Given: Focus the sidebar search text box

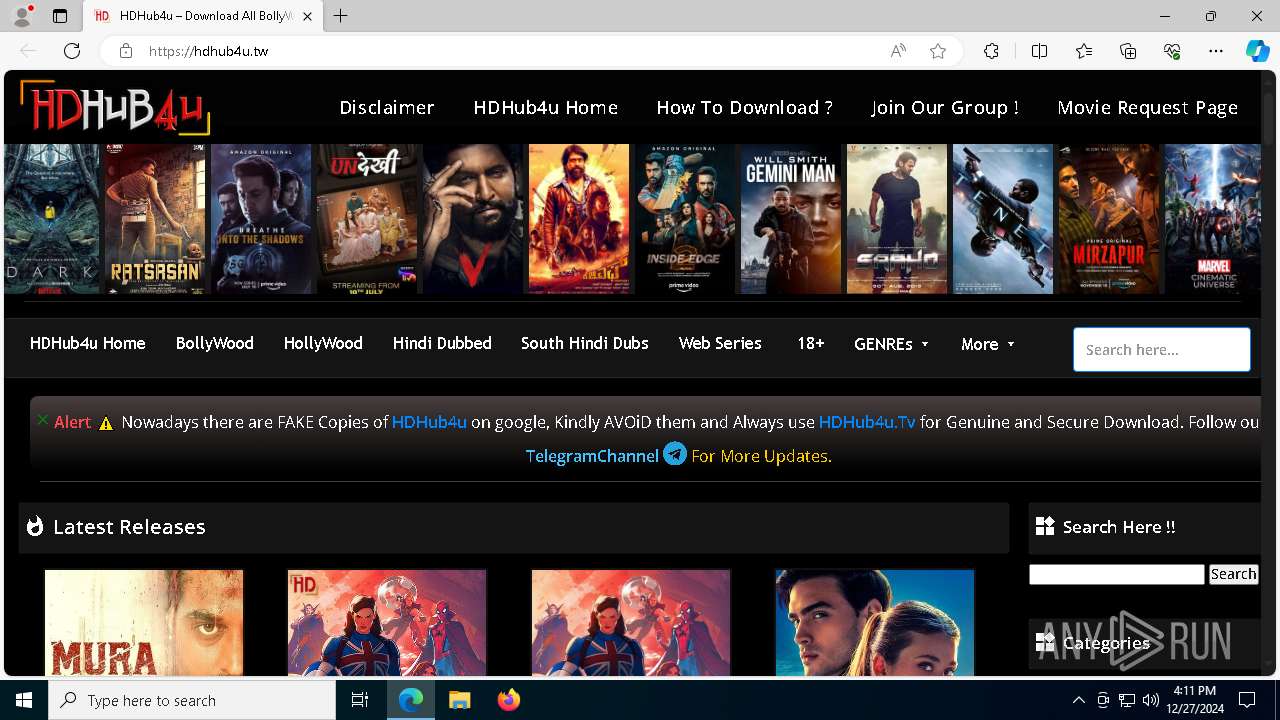Looking at the screenshot, I should coord(1117,574).
